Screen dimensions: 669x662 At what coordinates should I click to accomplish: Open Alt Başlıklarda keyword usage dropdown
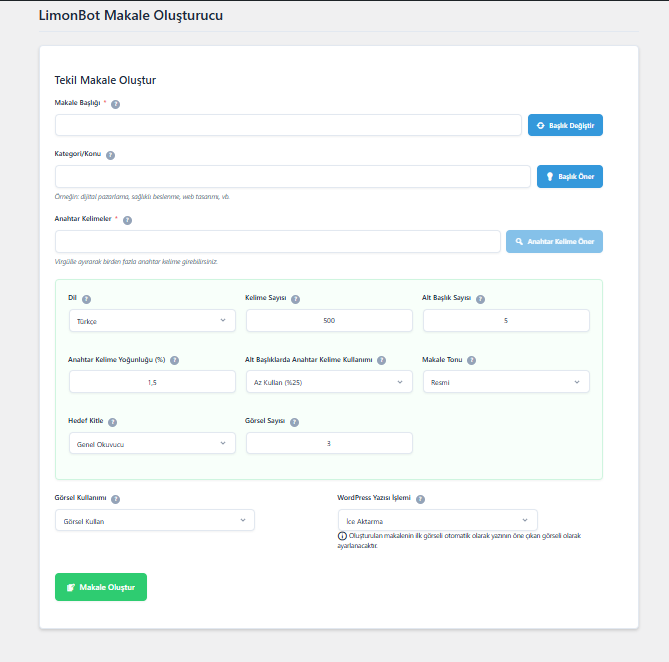pyautogui.click(x=329, y=382)
